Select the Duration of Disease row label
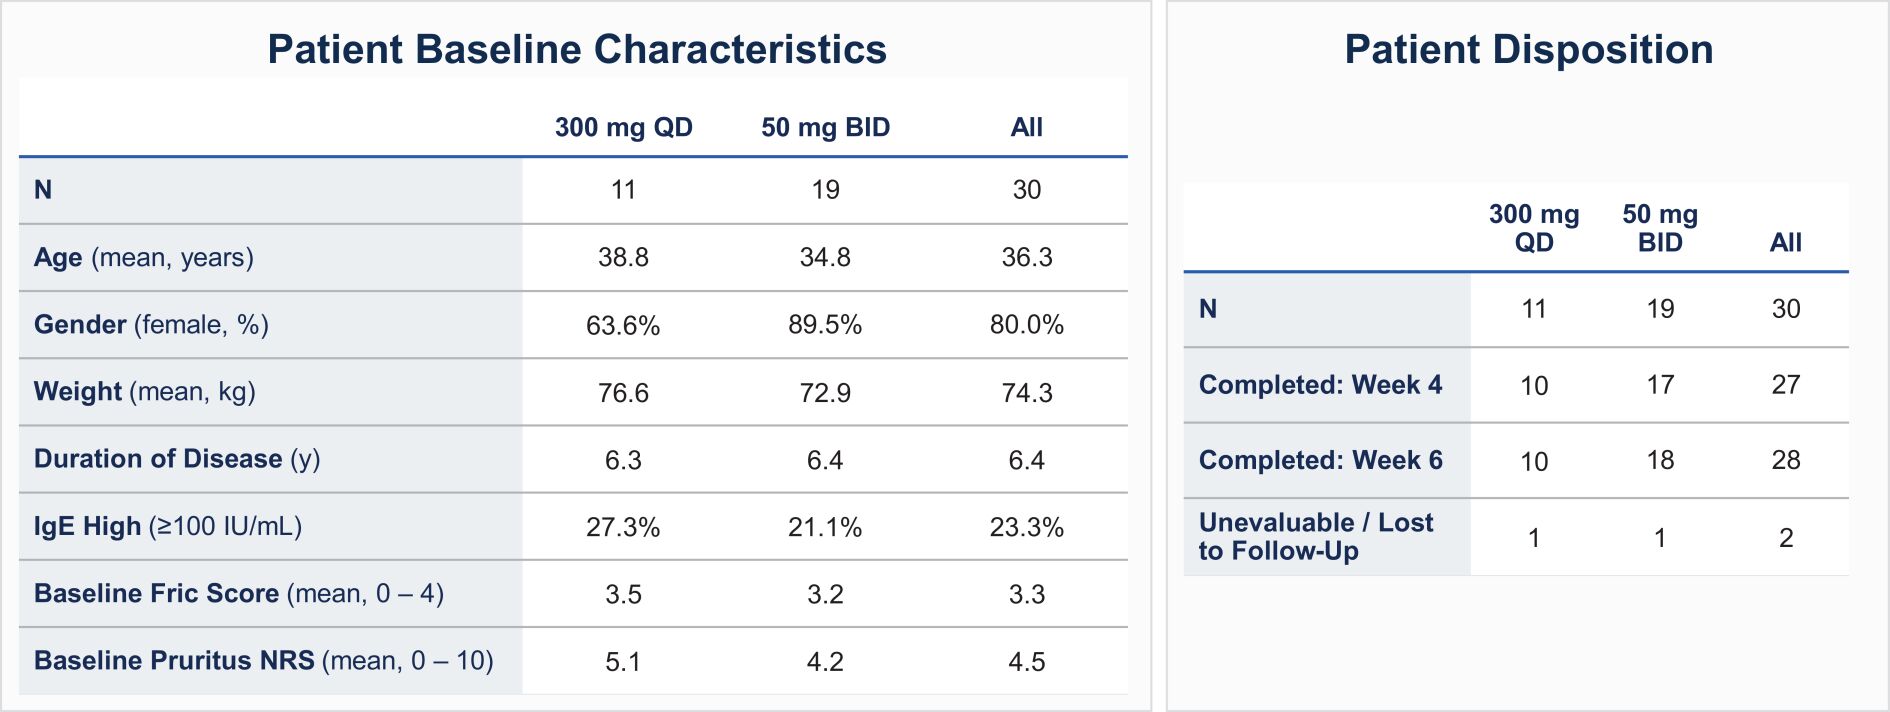The height and width of the screenshot is (712, 1890). 177,459
